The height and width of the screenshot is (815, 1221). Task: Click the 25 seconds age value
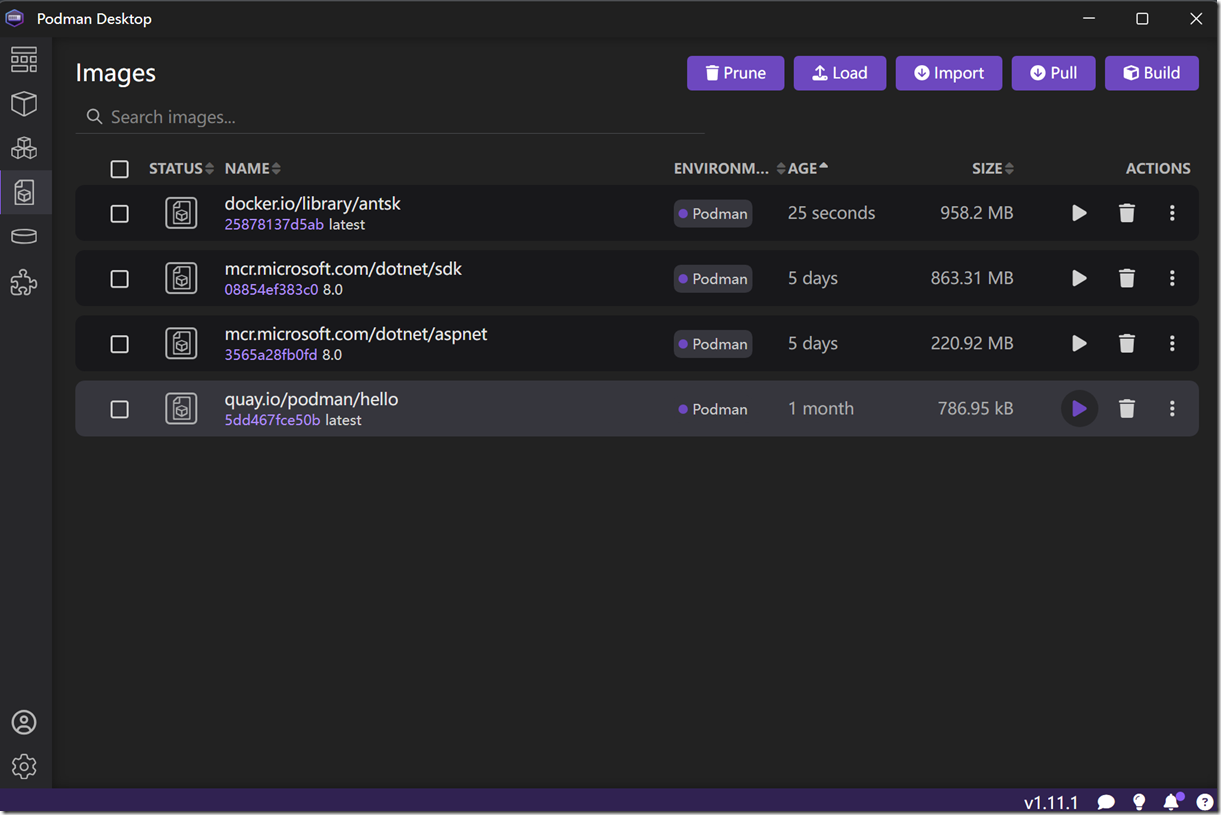(831, 213)
